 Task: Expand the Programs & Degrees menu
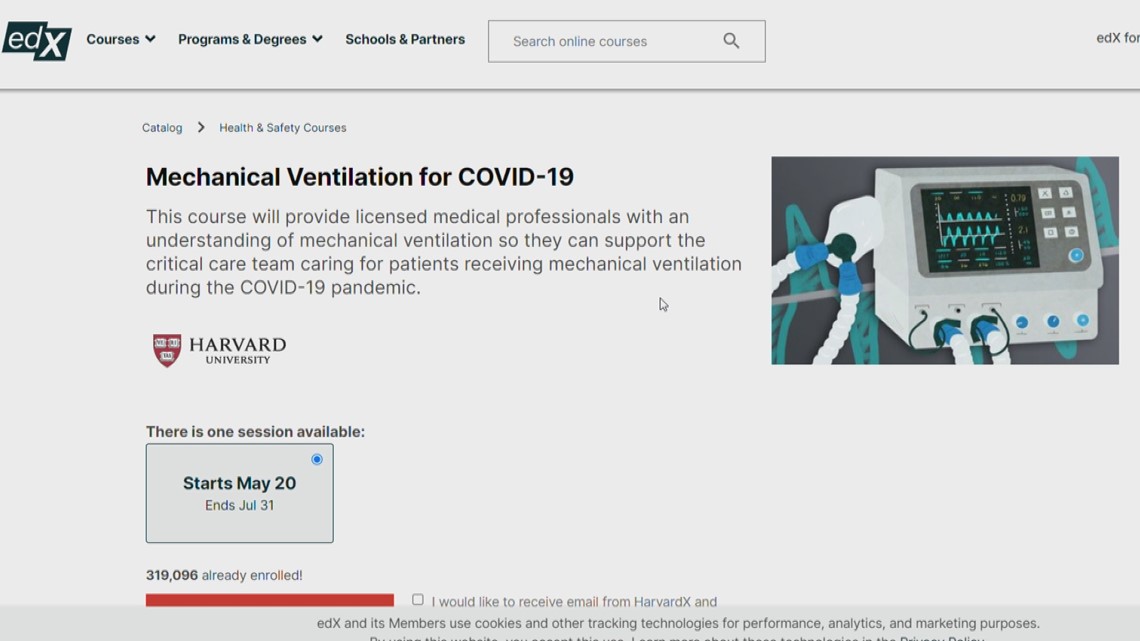click(x=250, y=39)
